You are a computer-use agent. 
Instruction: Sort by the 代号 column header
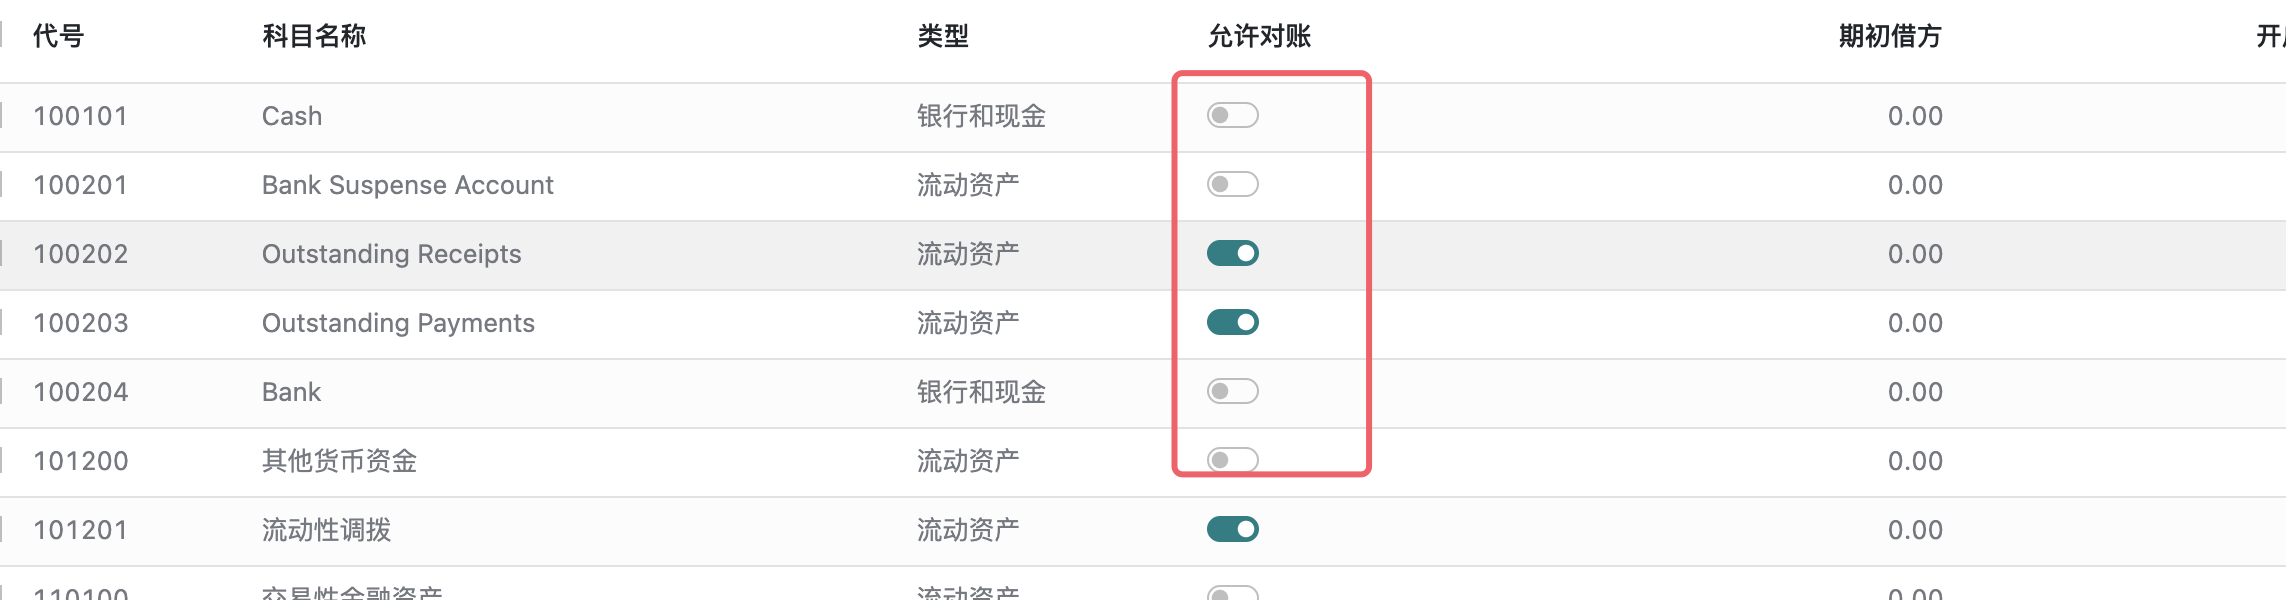click(x=58, y=37)
